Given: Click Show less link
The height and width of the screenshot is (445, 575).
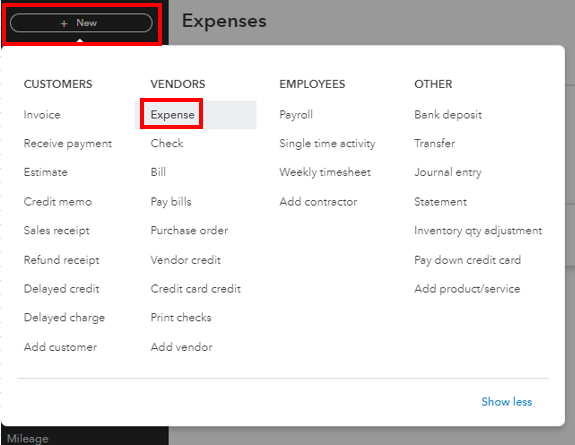Looking at the screenshot, I should (x=506, y=402).
